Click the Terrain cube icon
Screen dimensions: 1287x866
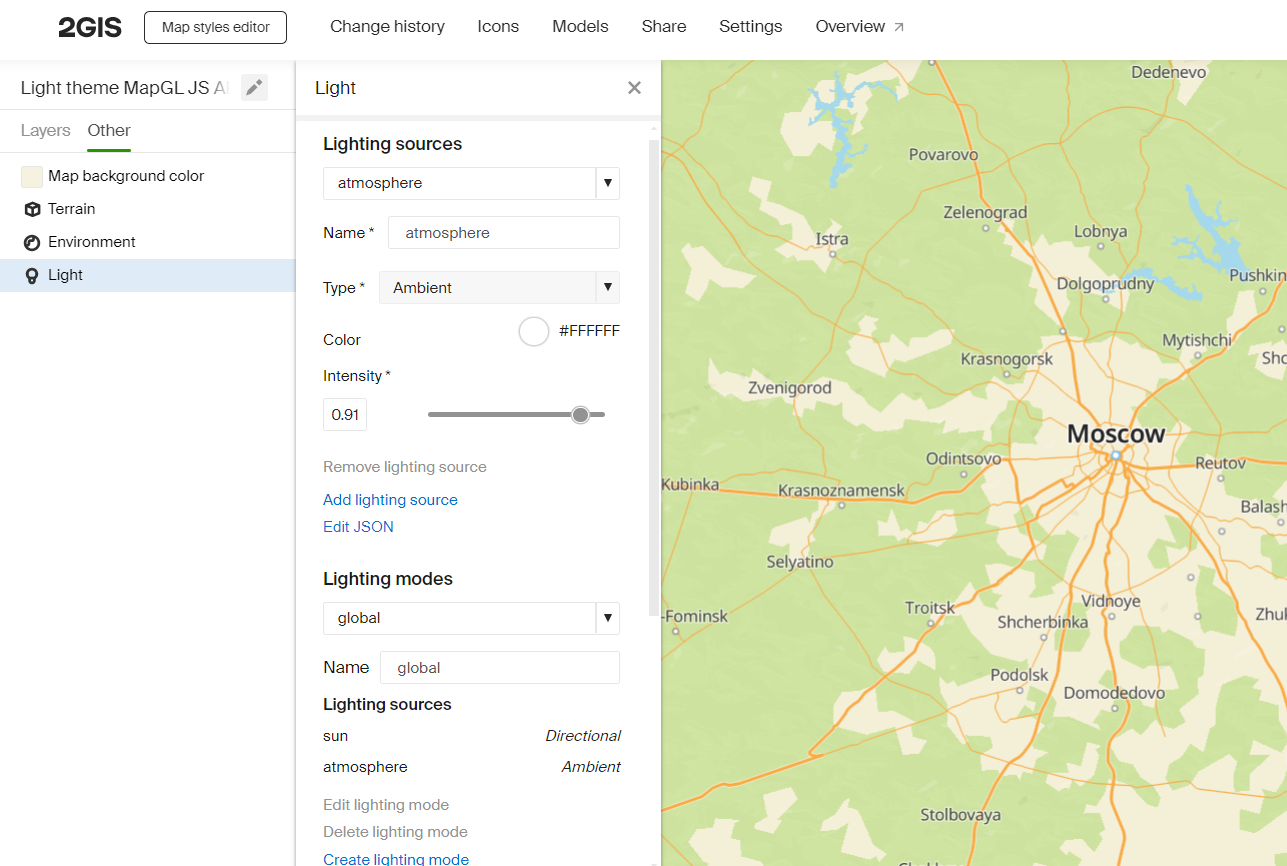[31, 209]
